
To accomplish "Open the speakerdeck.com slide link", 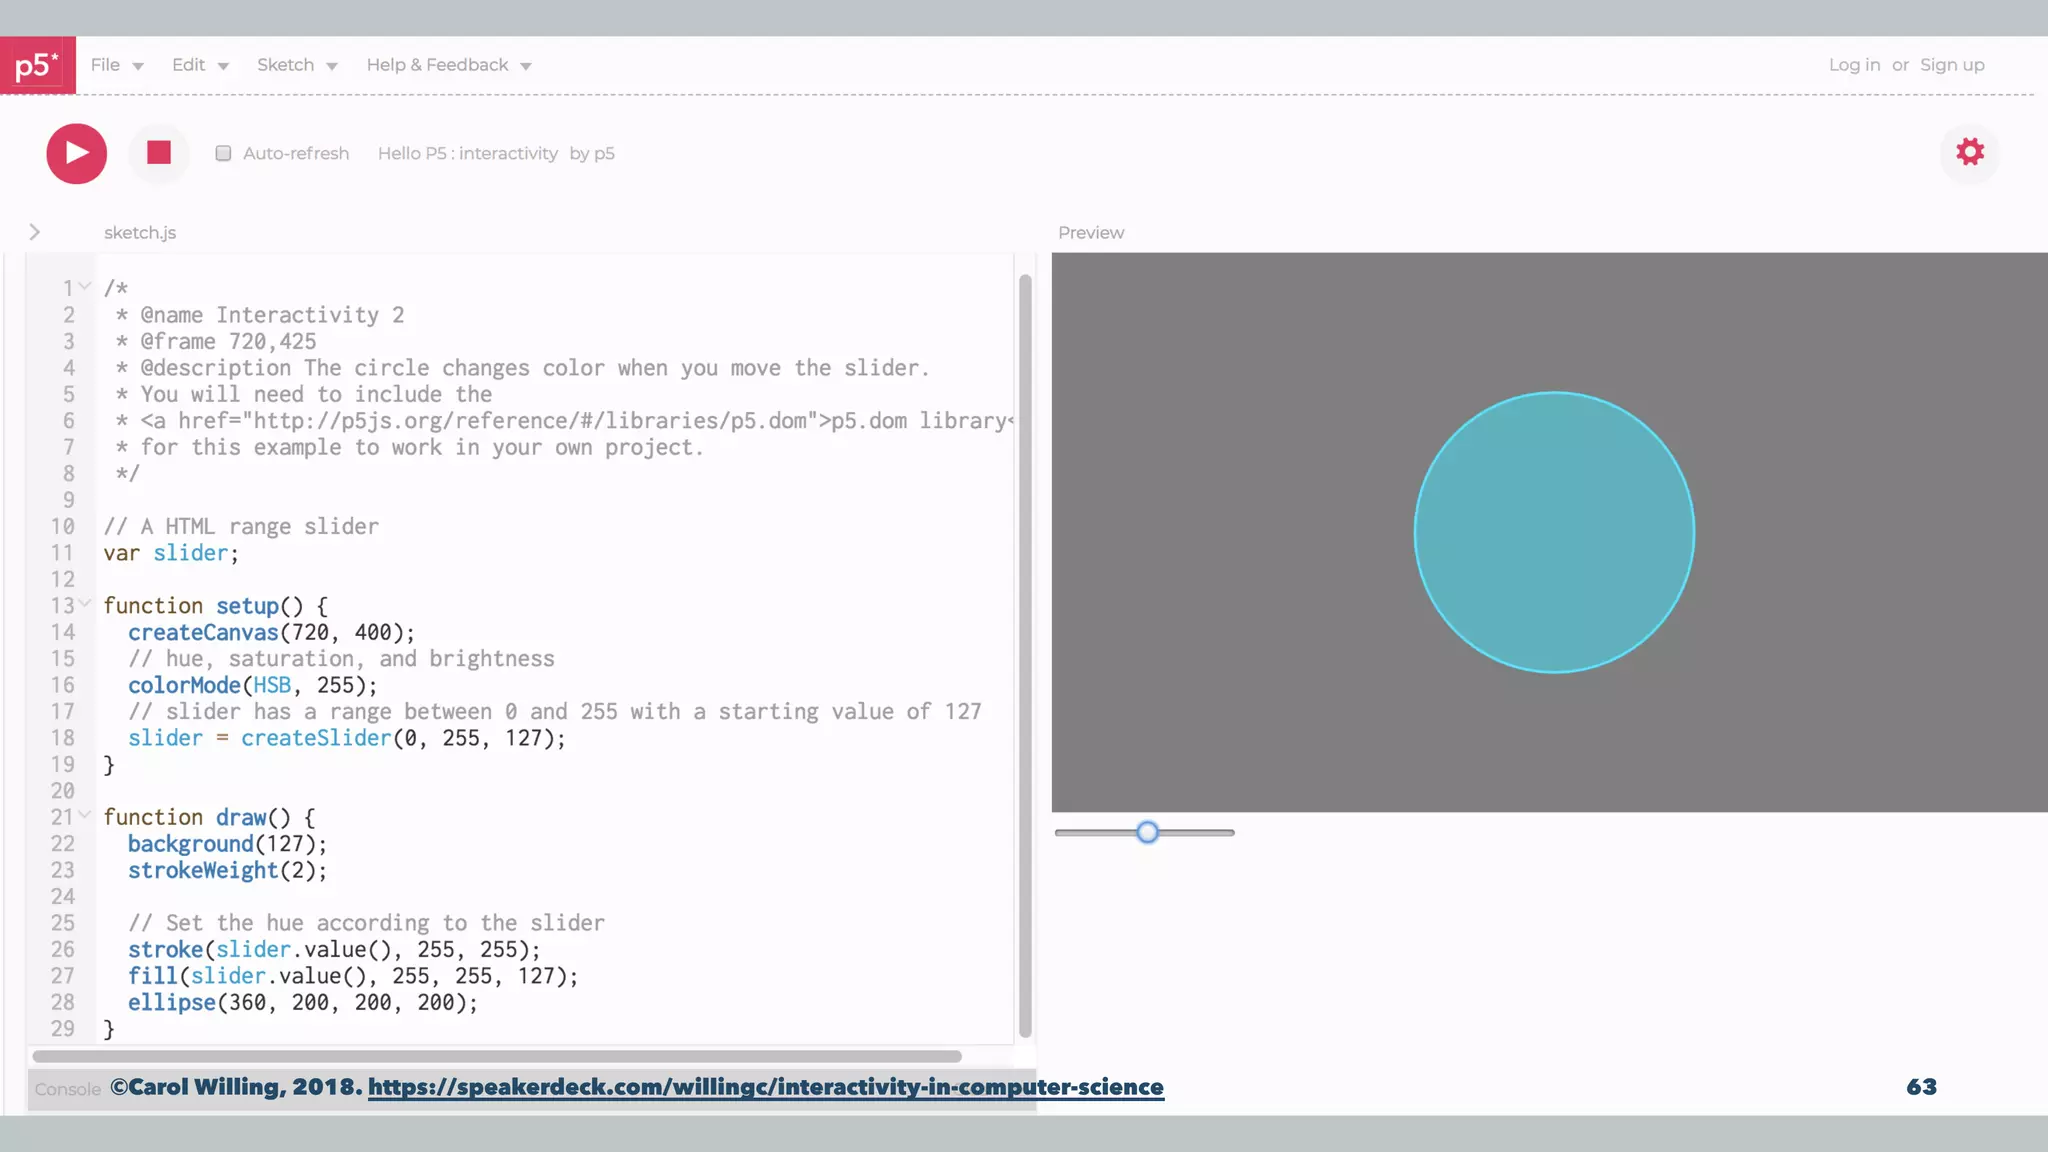I will 765,1087.
